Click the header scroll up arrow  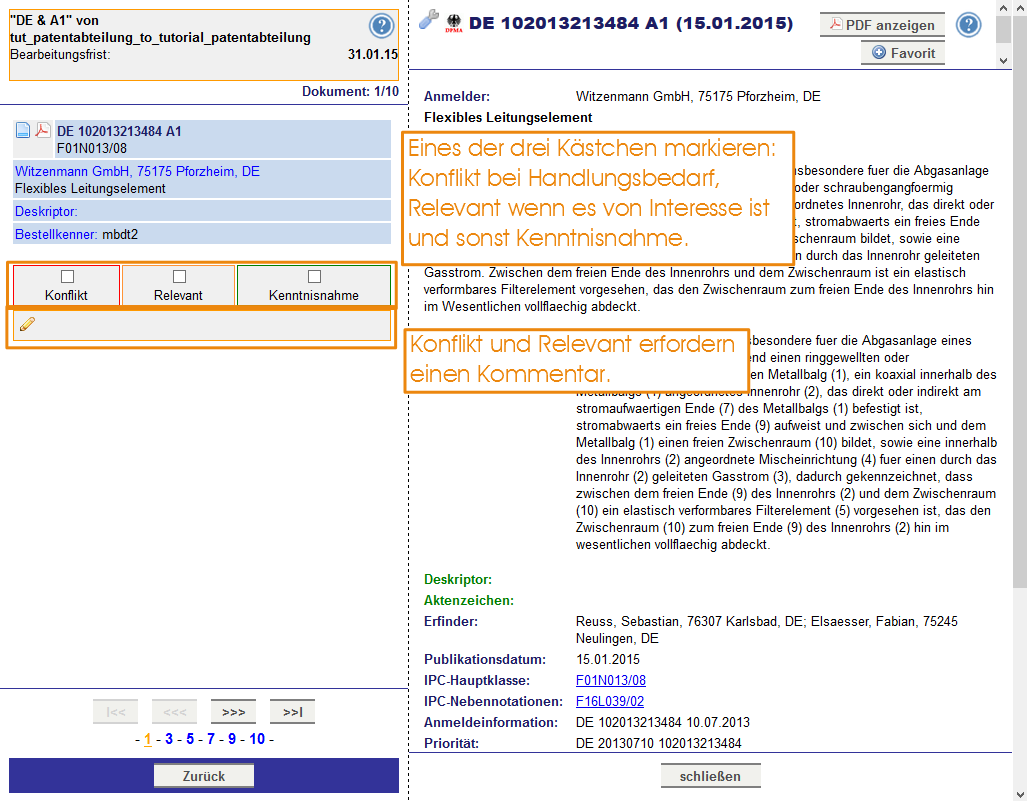coord(1003,9)
